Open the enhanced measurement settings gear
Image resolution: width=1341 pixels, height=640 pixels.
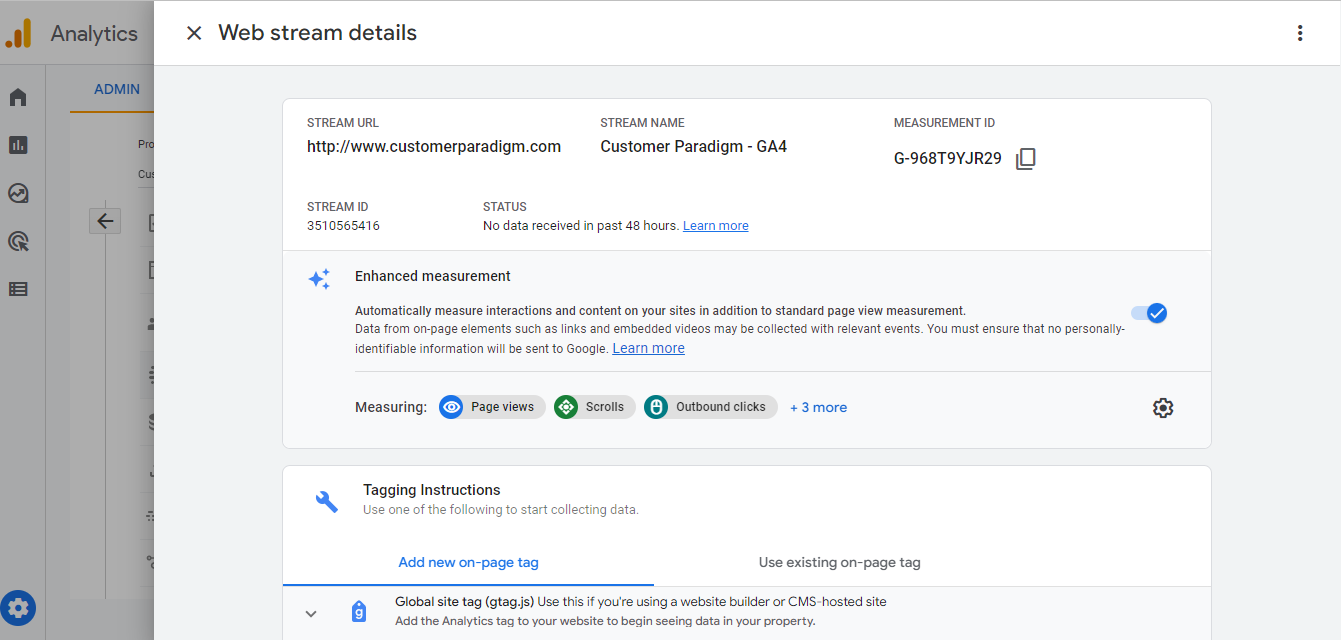pos(1162,408)
